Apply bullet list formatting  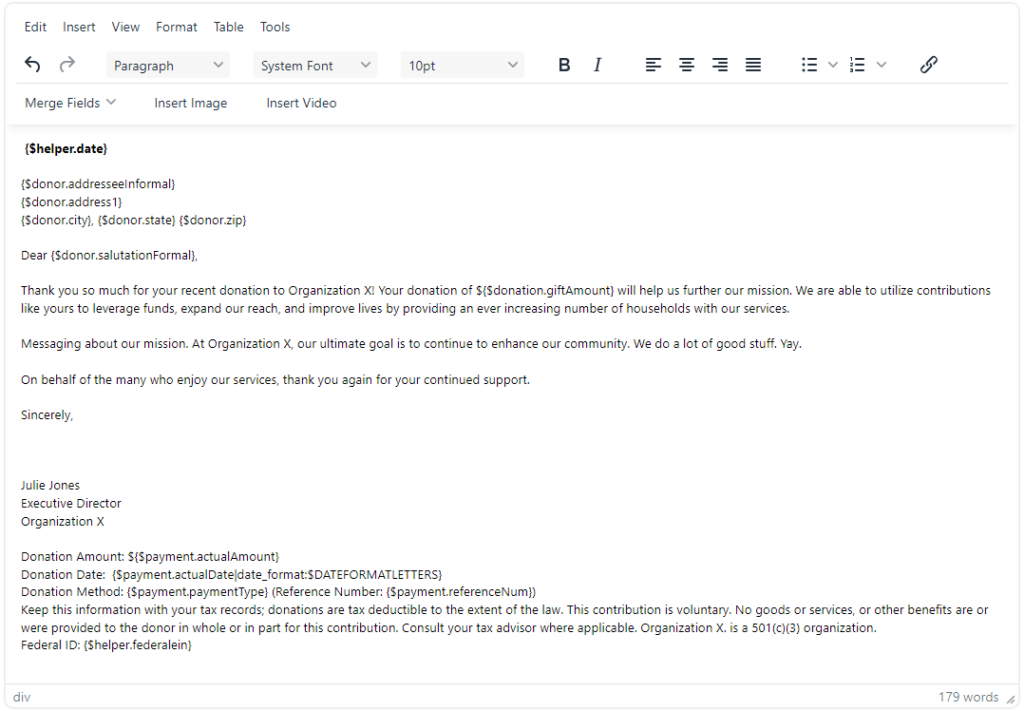pos(809,65)
